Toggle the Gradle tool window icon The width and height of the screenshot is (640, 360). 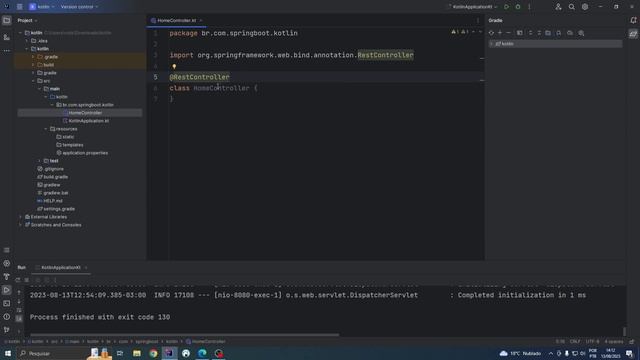point(633,34)
